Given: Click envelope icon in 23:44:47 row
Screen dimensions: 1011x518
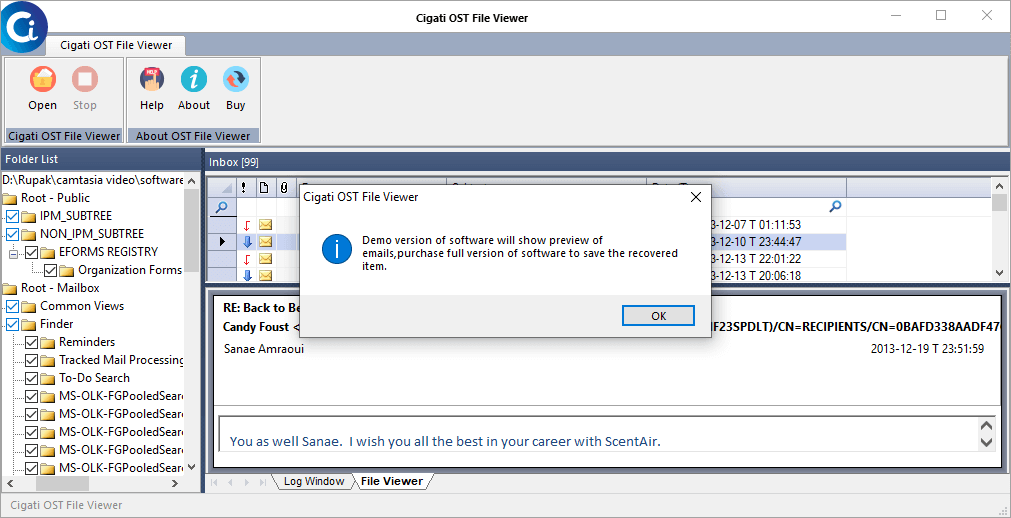Looking at the screenshot, I should click(x=266, y=242).
